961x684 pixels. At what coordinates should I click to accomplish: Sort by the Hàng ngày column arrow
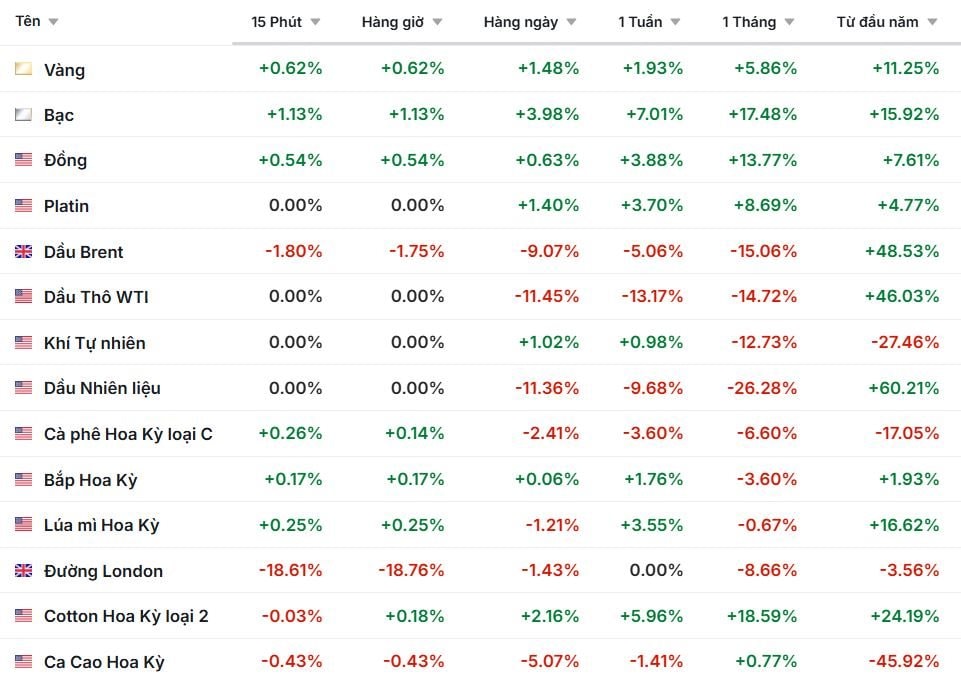571,22
